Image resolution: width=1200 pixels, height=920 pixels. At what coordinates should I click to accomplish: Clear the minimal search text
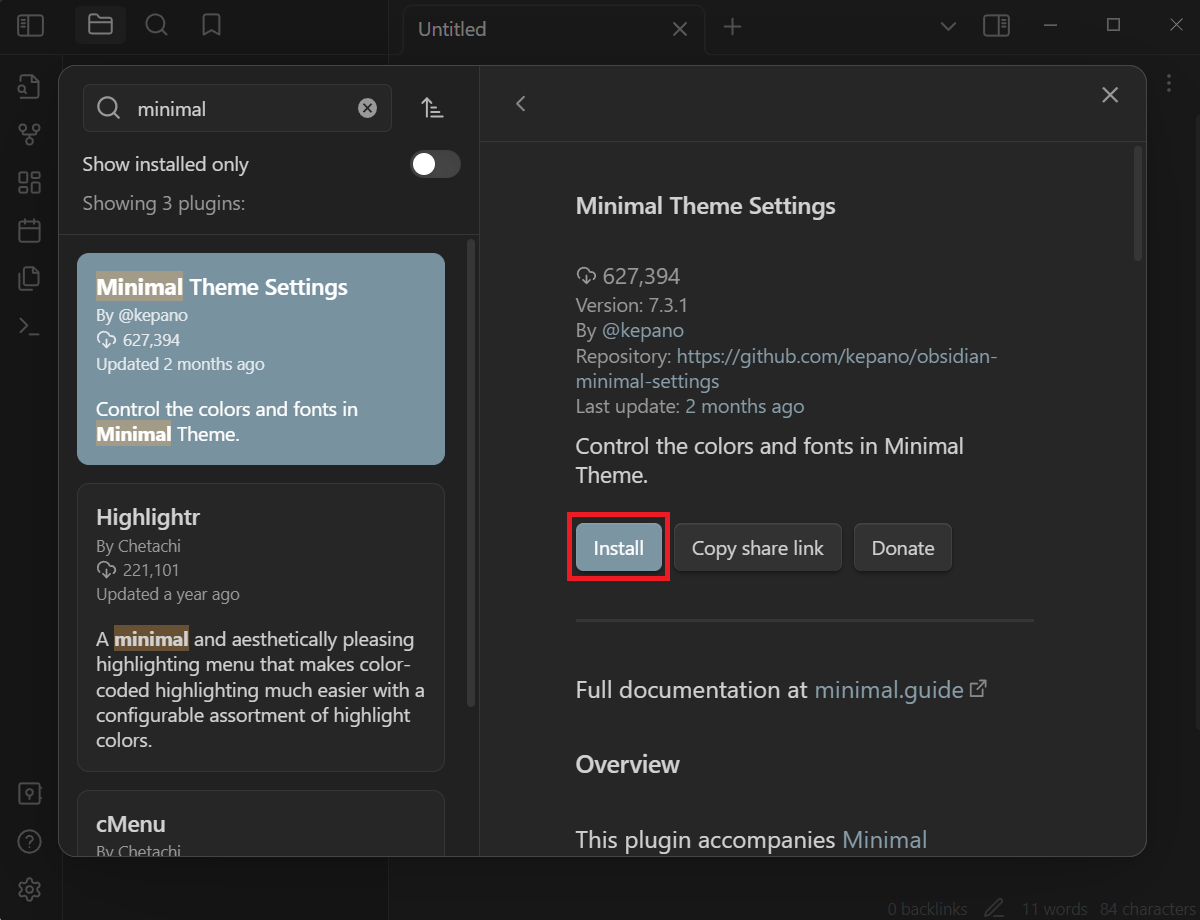[368, 108]
